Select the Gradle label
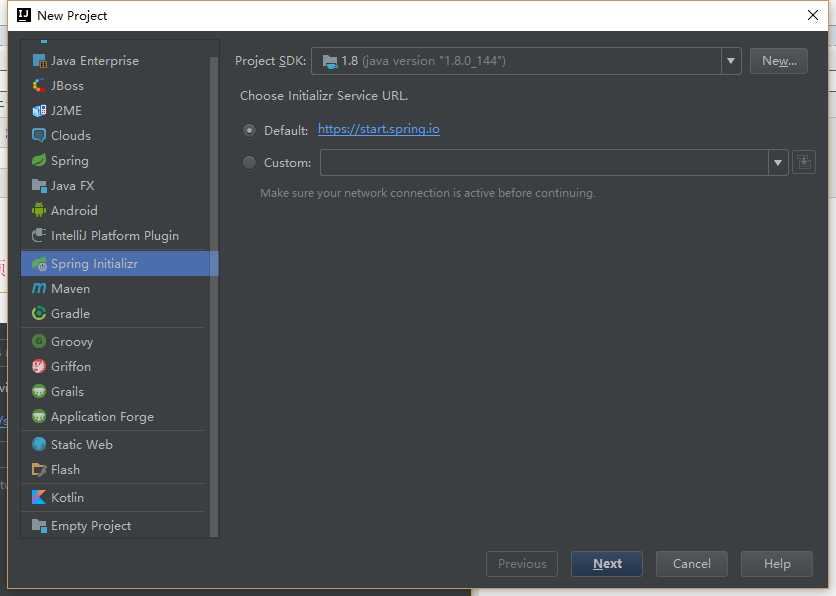Viewport: 836px width, 596px height. click(70, 313)
